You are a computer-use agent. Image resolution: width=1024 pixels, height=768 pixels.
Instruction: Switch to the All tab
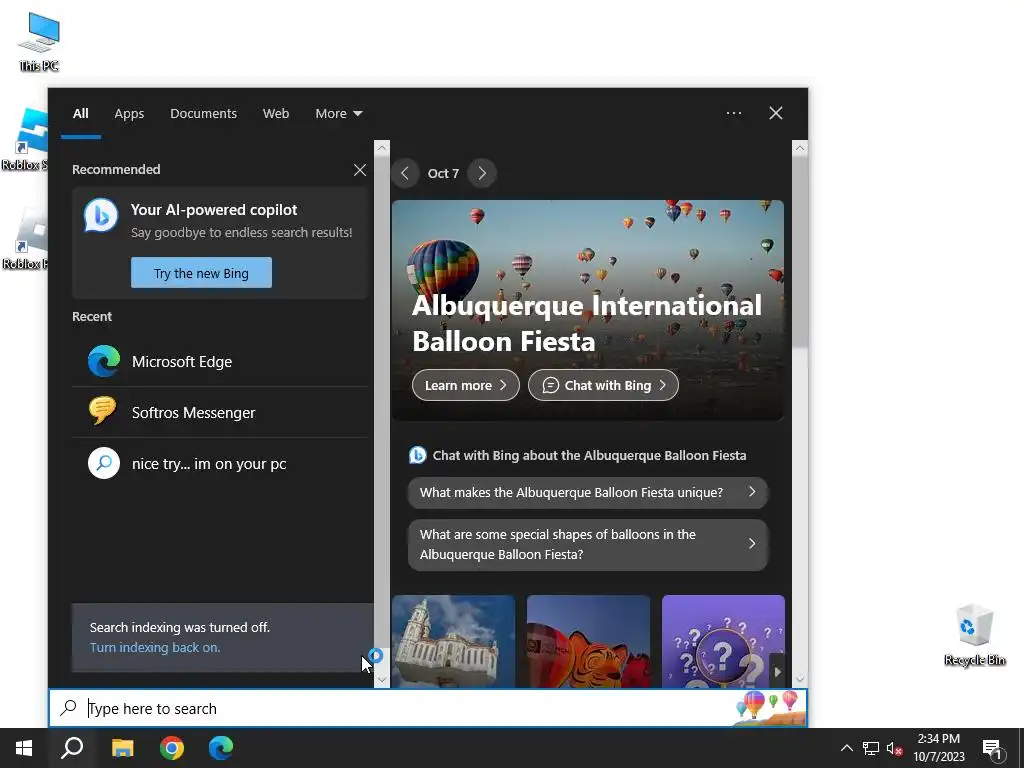(x=81, y=114)
